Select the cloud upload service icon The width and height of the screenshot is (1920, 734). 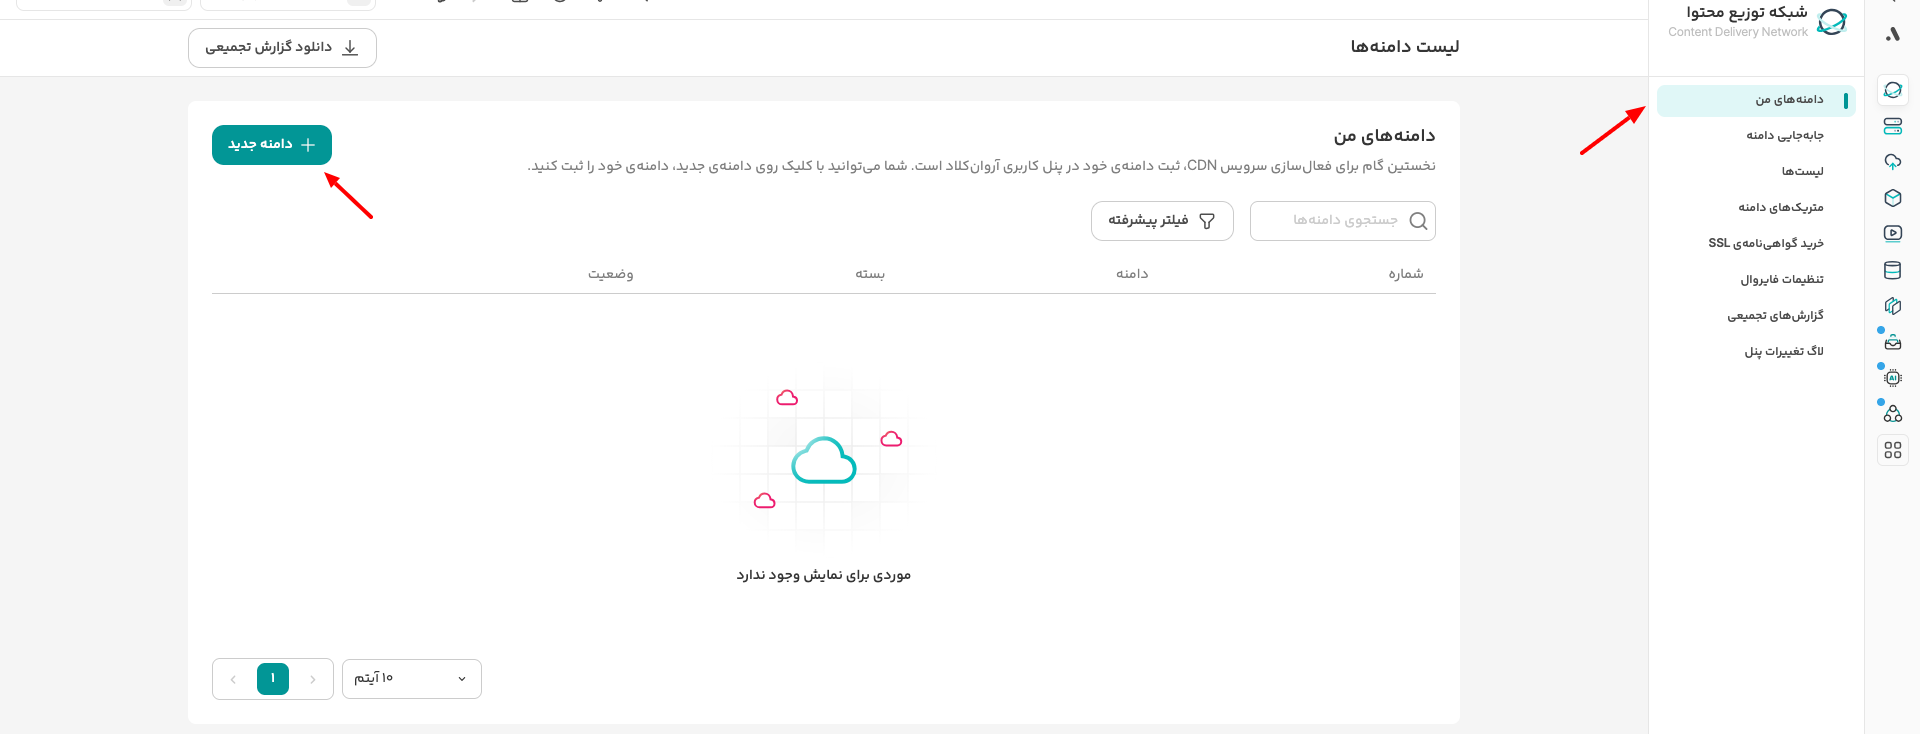1892,162
